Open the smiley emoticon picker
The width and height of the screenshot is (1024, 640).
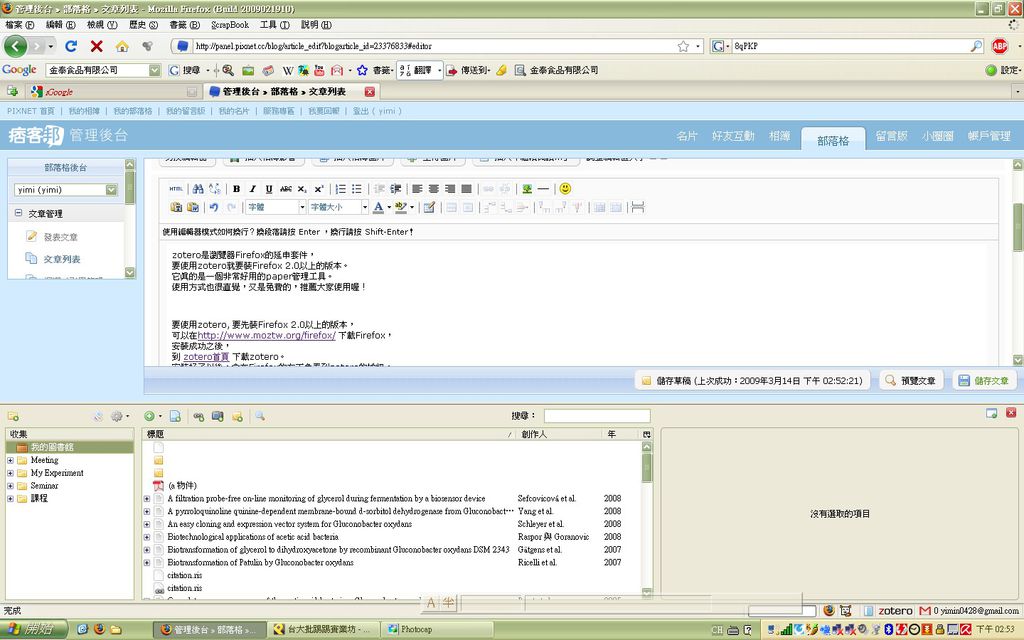566,189
